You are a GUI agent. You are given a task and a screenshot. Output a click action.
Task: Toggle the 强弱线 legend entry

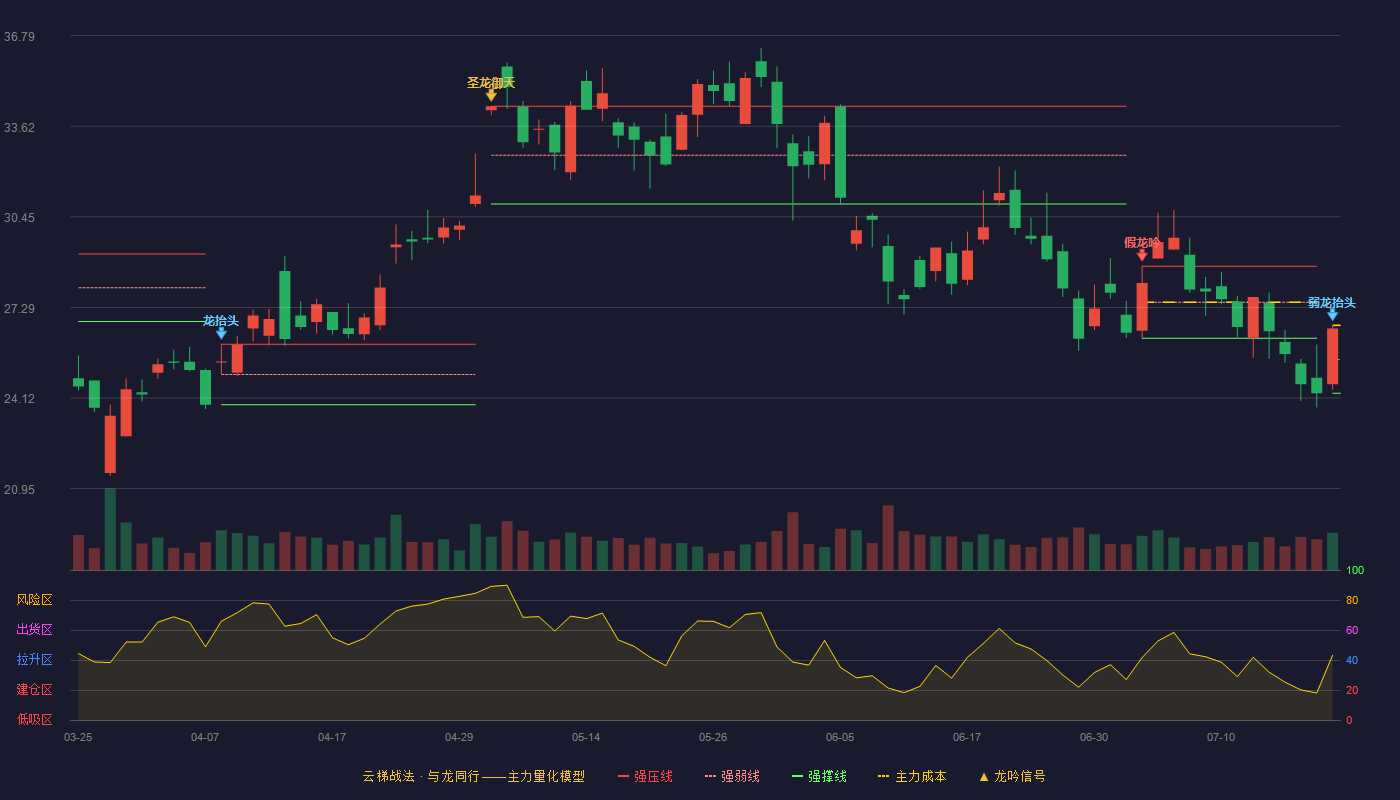pyautogui.click(x=732, y=776)
